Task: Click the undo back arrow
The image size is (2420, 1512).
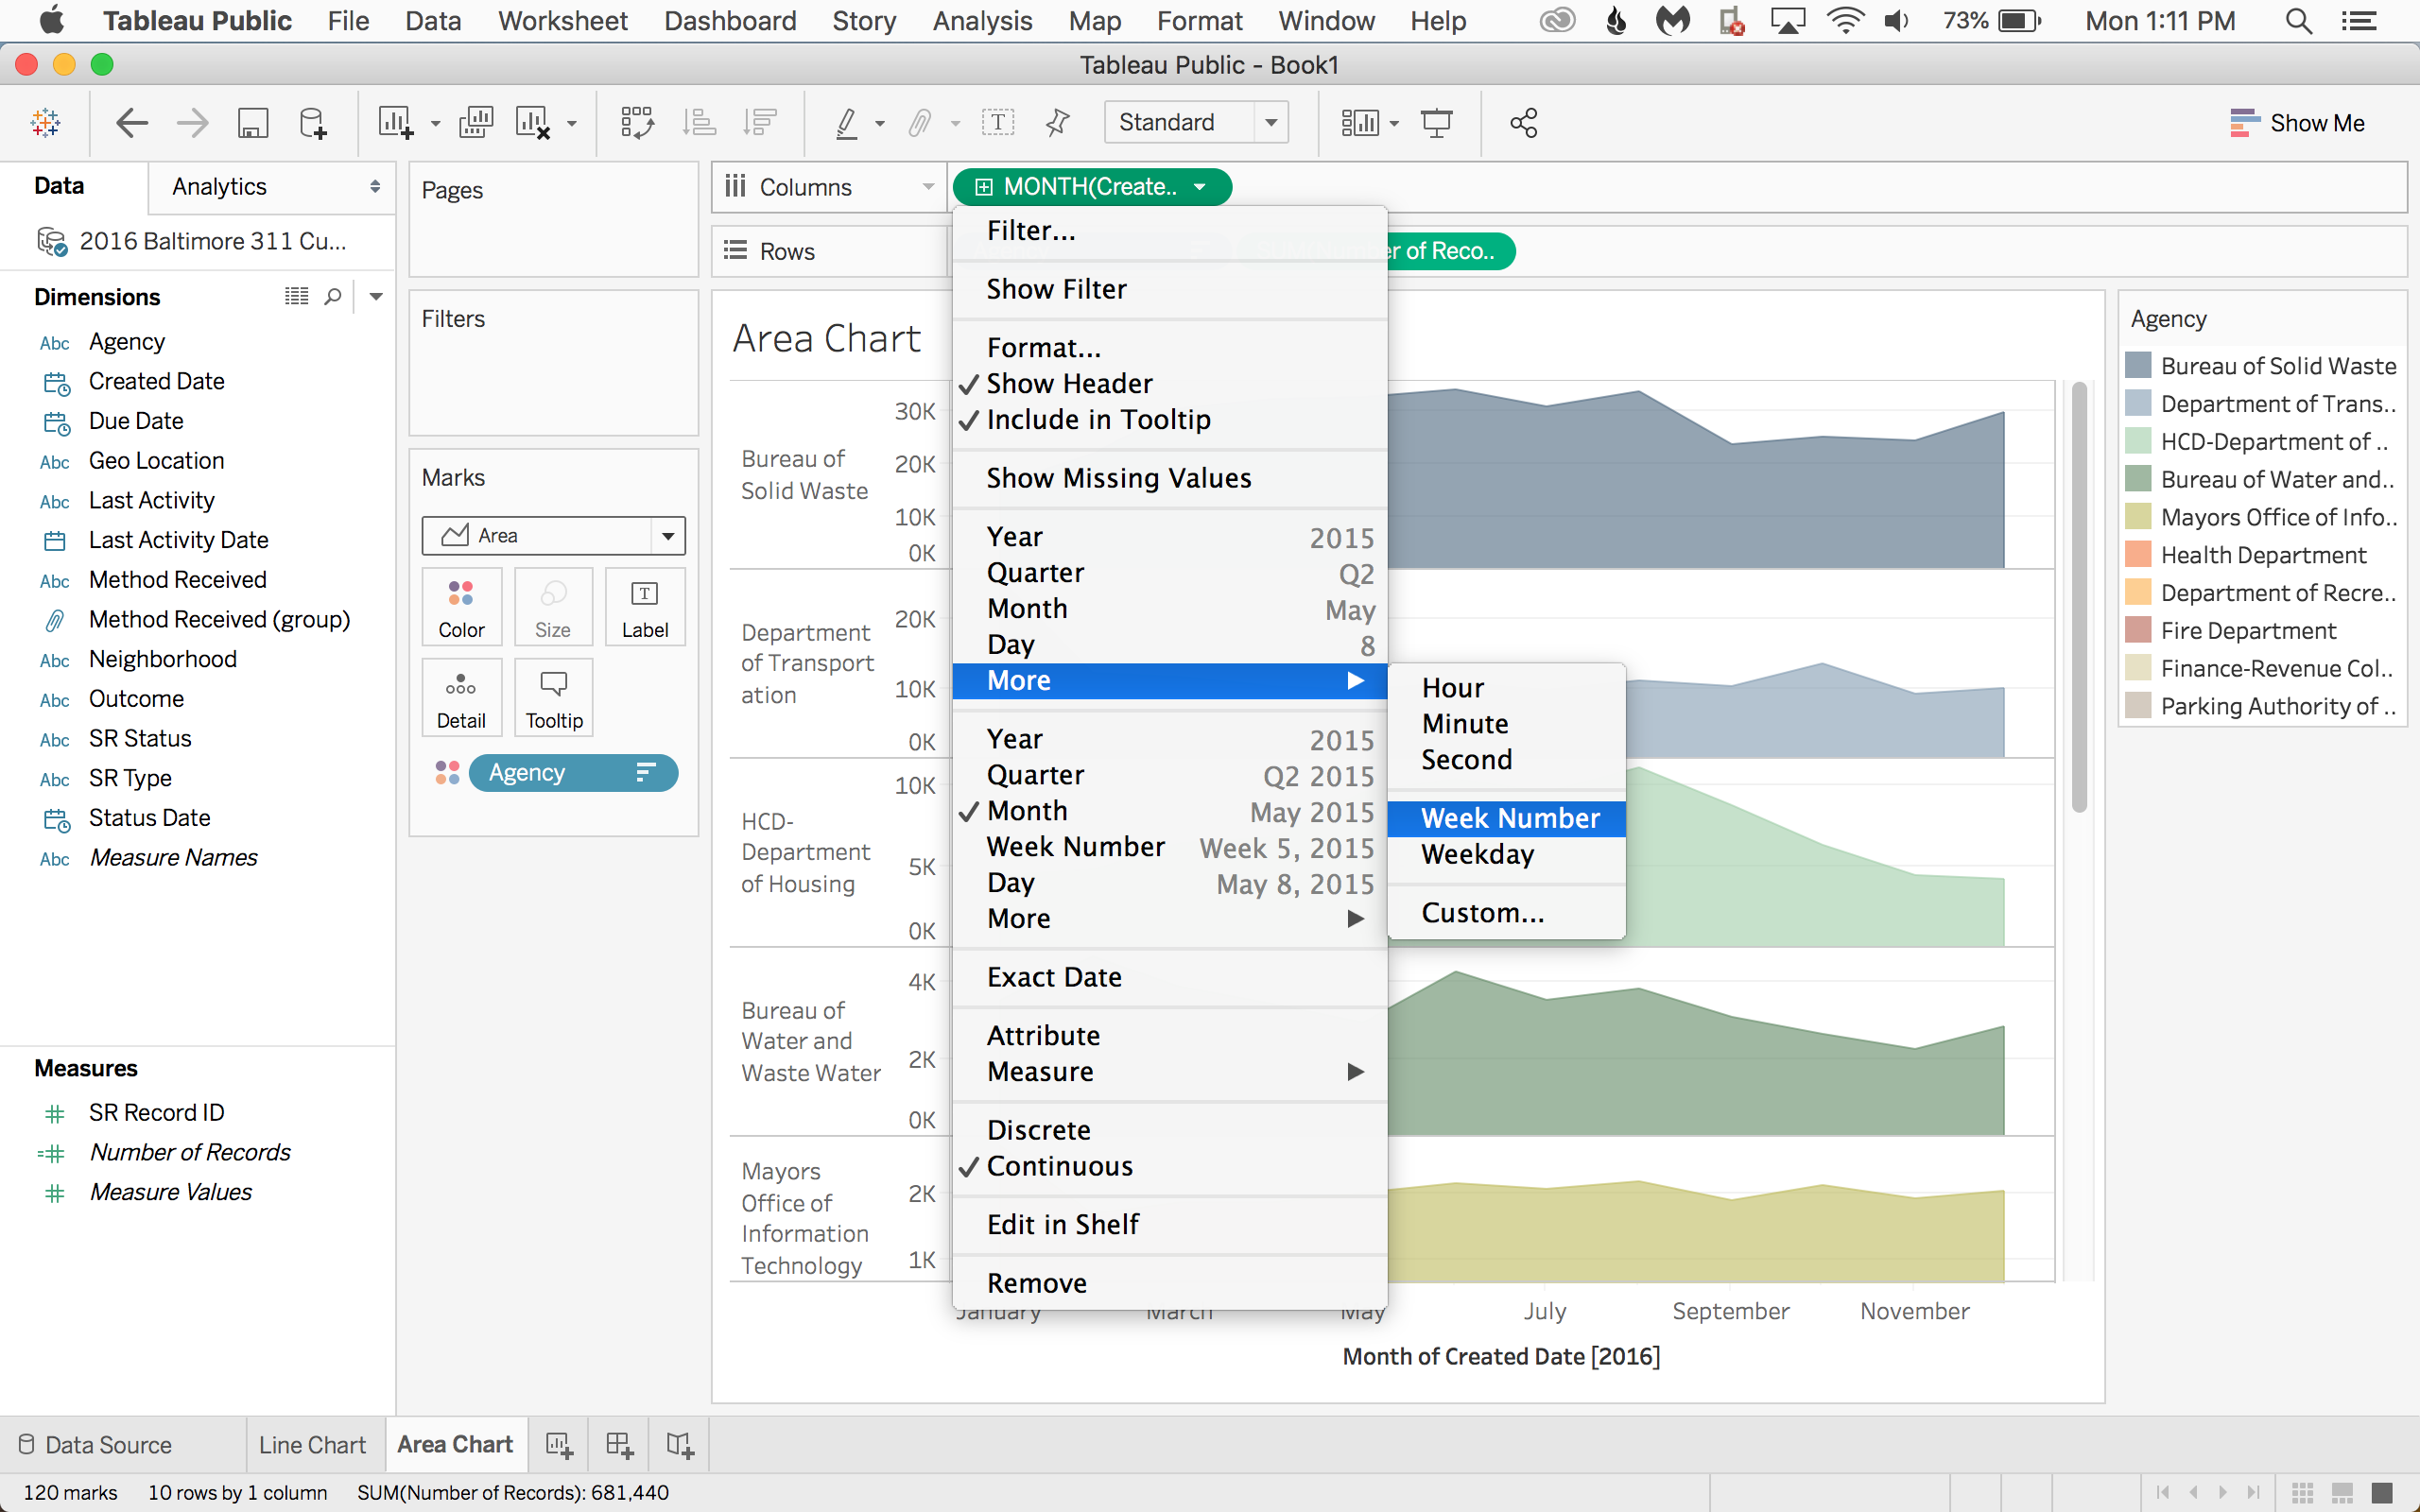Action: pyautogui.click(x=132, y=123)
